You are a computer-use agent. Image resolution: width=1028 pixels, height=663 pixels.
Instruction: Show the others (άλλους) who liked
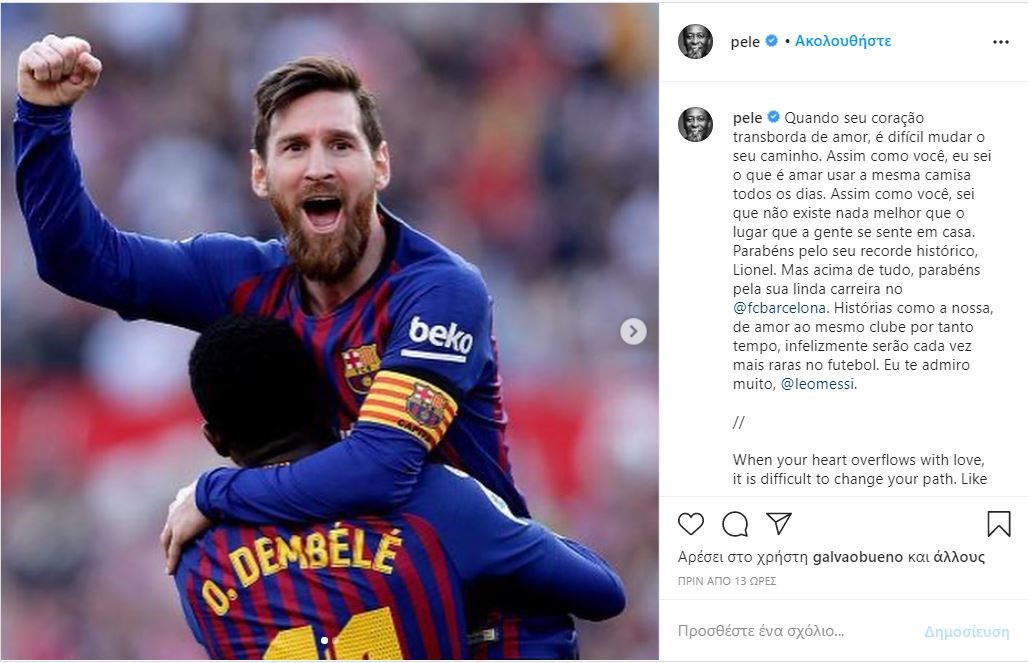coord(959,557)
